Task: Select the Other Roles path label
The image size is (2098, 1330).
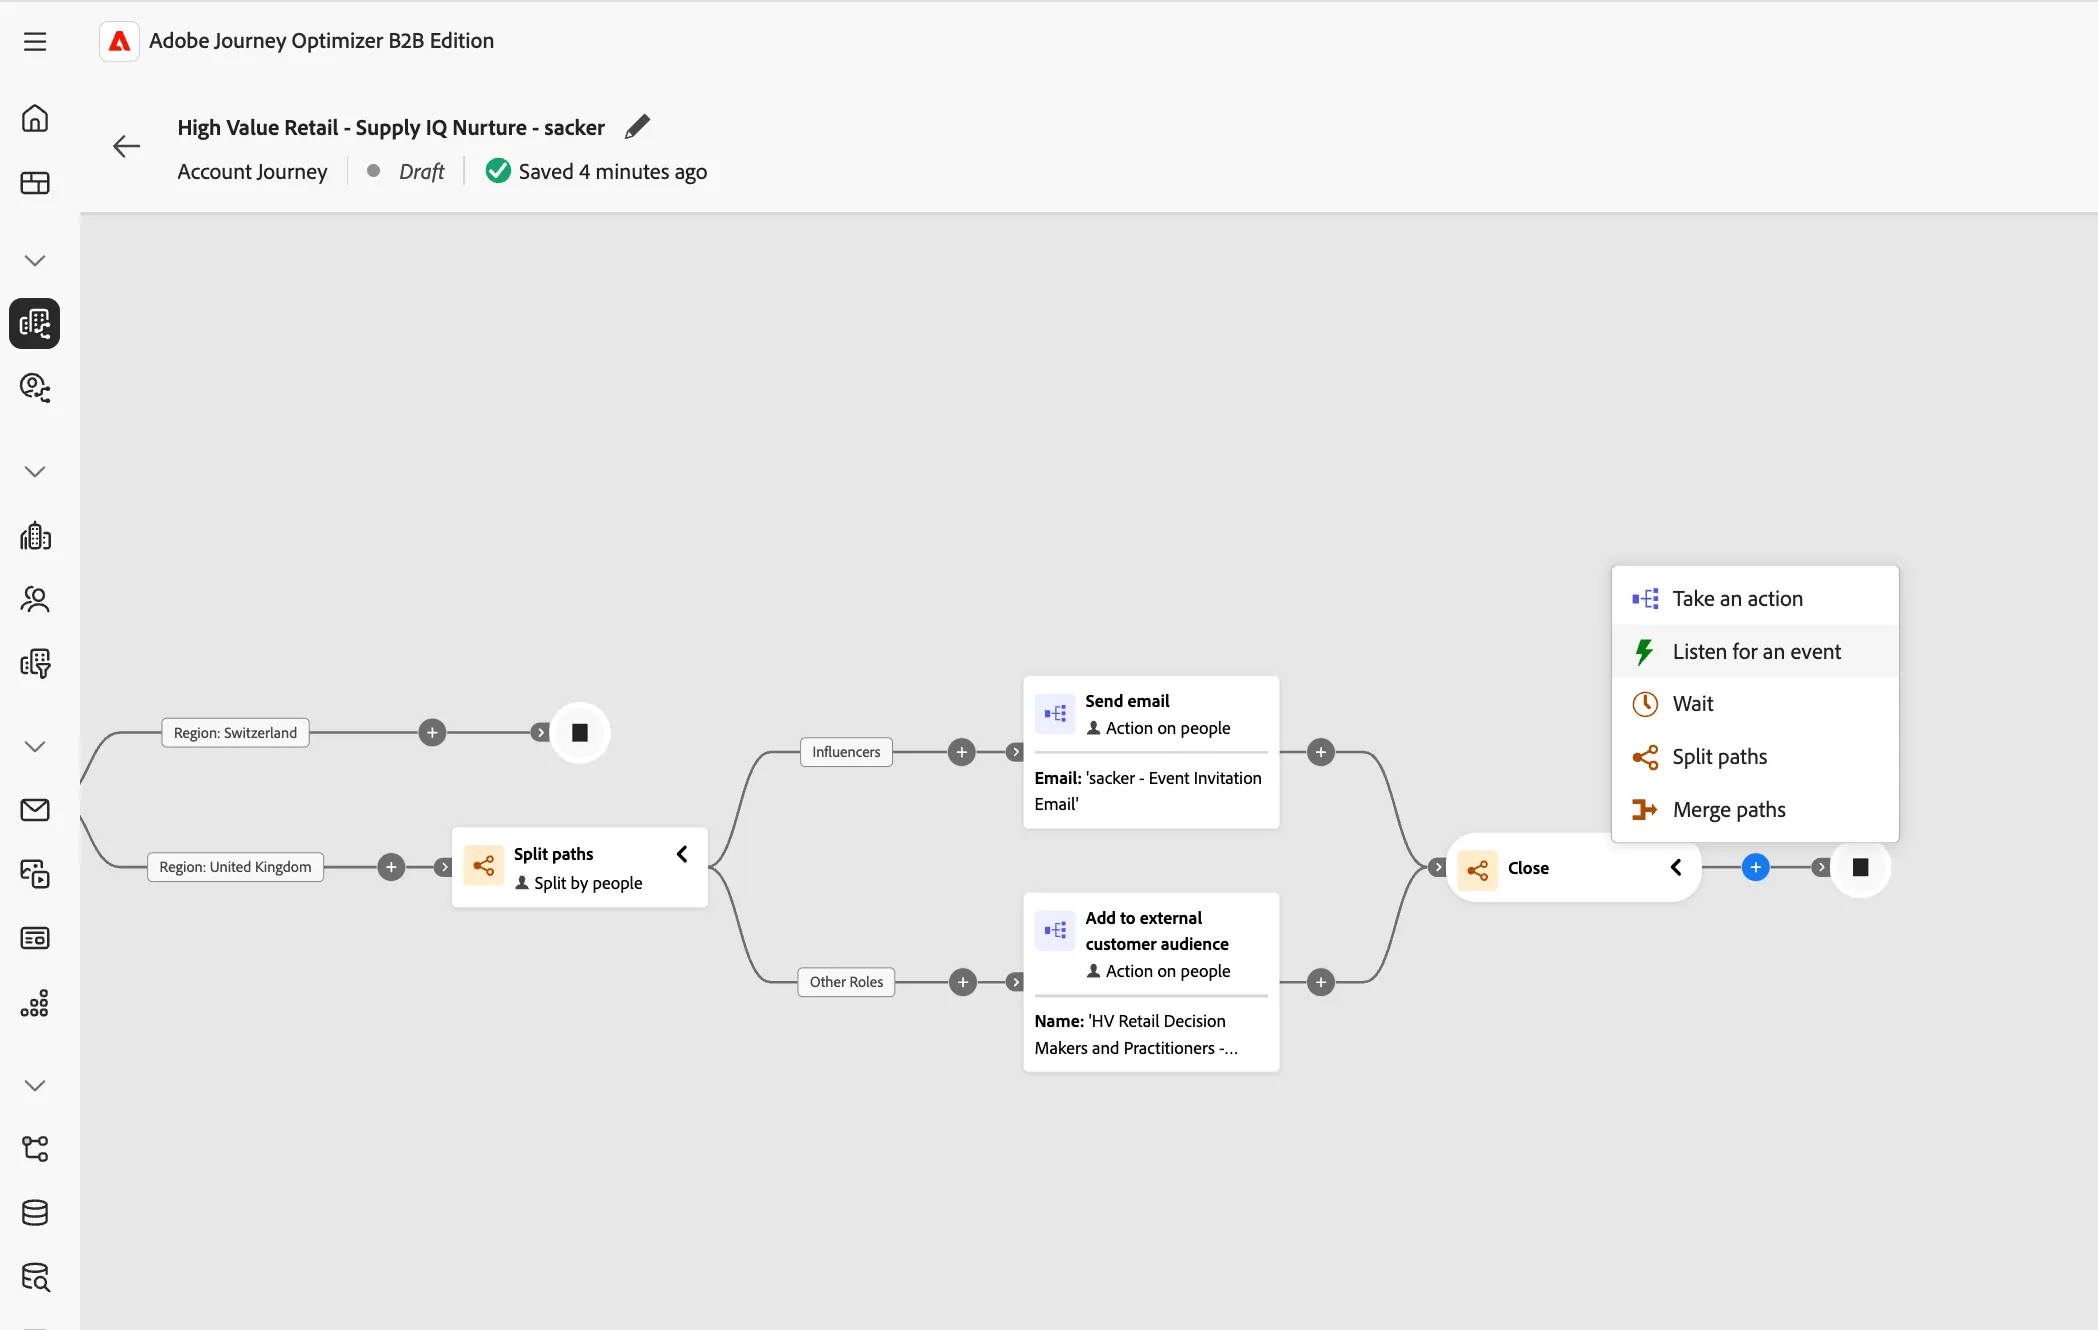Action: (x=846, y=982)
